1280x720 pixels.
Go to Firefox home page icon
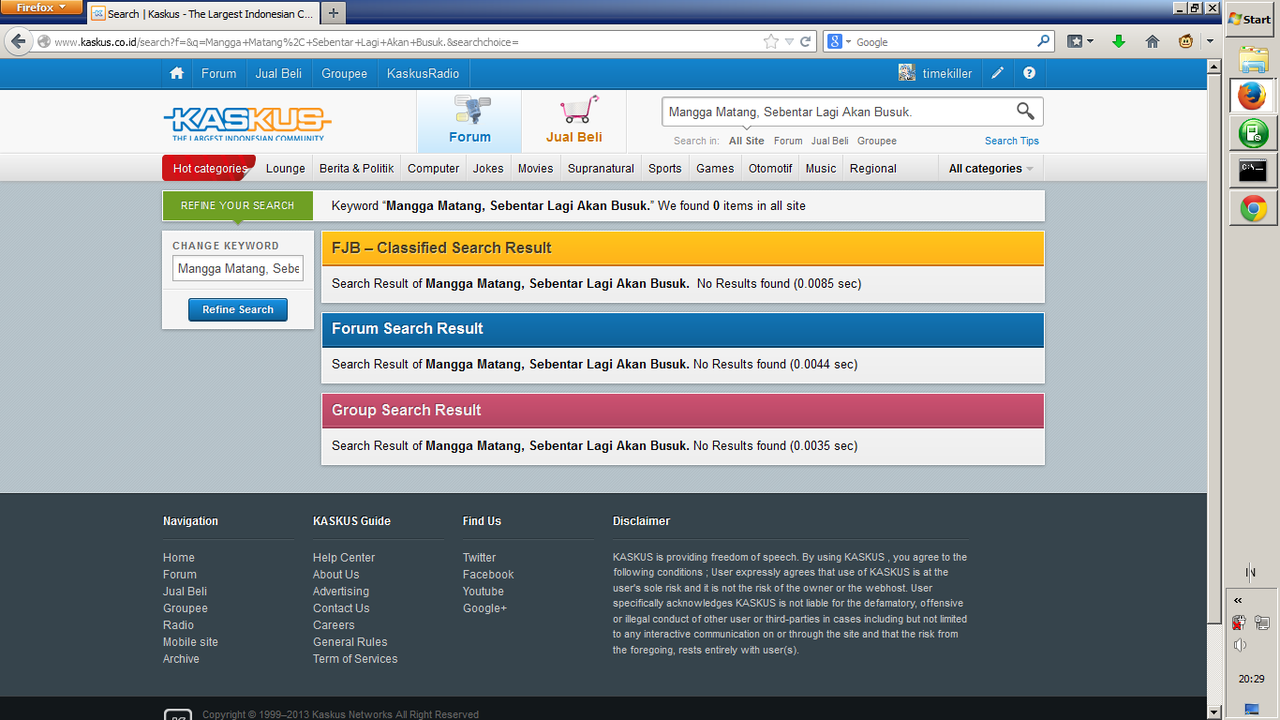tap(1152, 42)
